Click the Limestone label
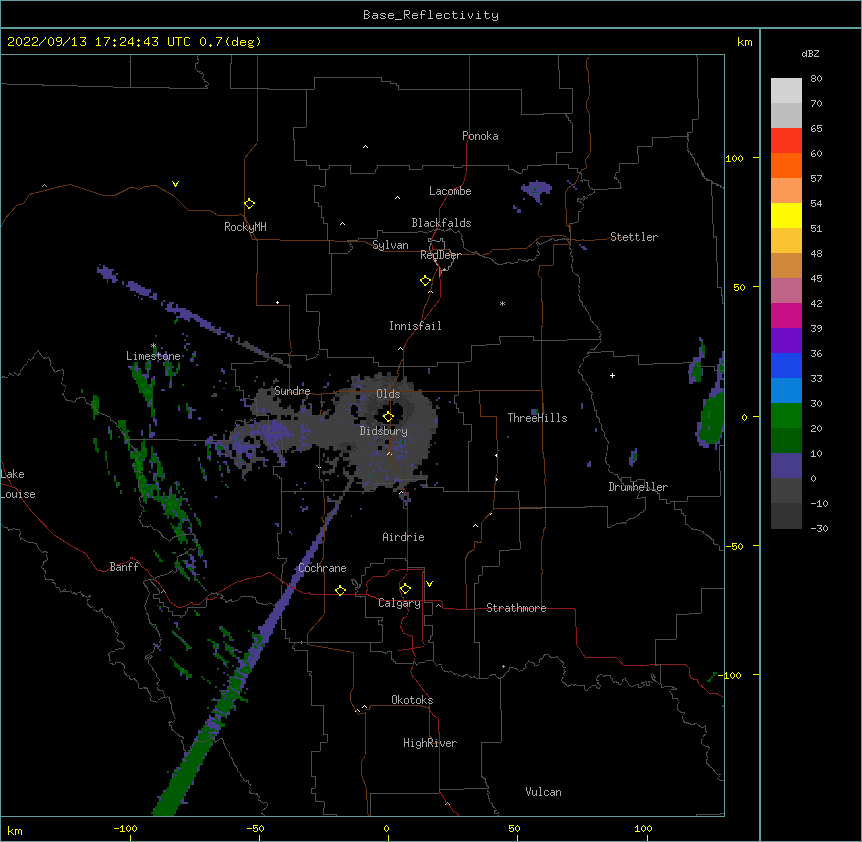 (153, 356)
